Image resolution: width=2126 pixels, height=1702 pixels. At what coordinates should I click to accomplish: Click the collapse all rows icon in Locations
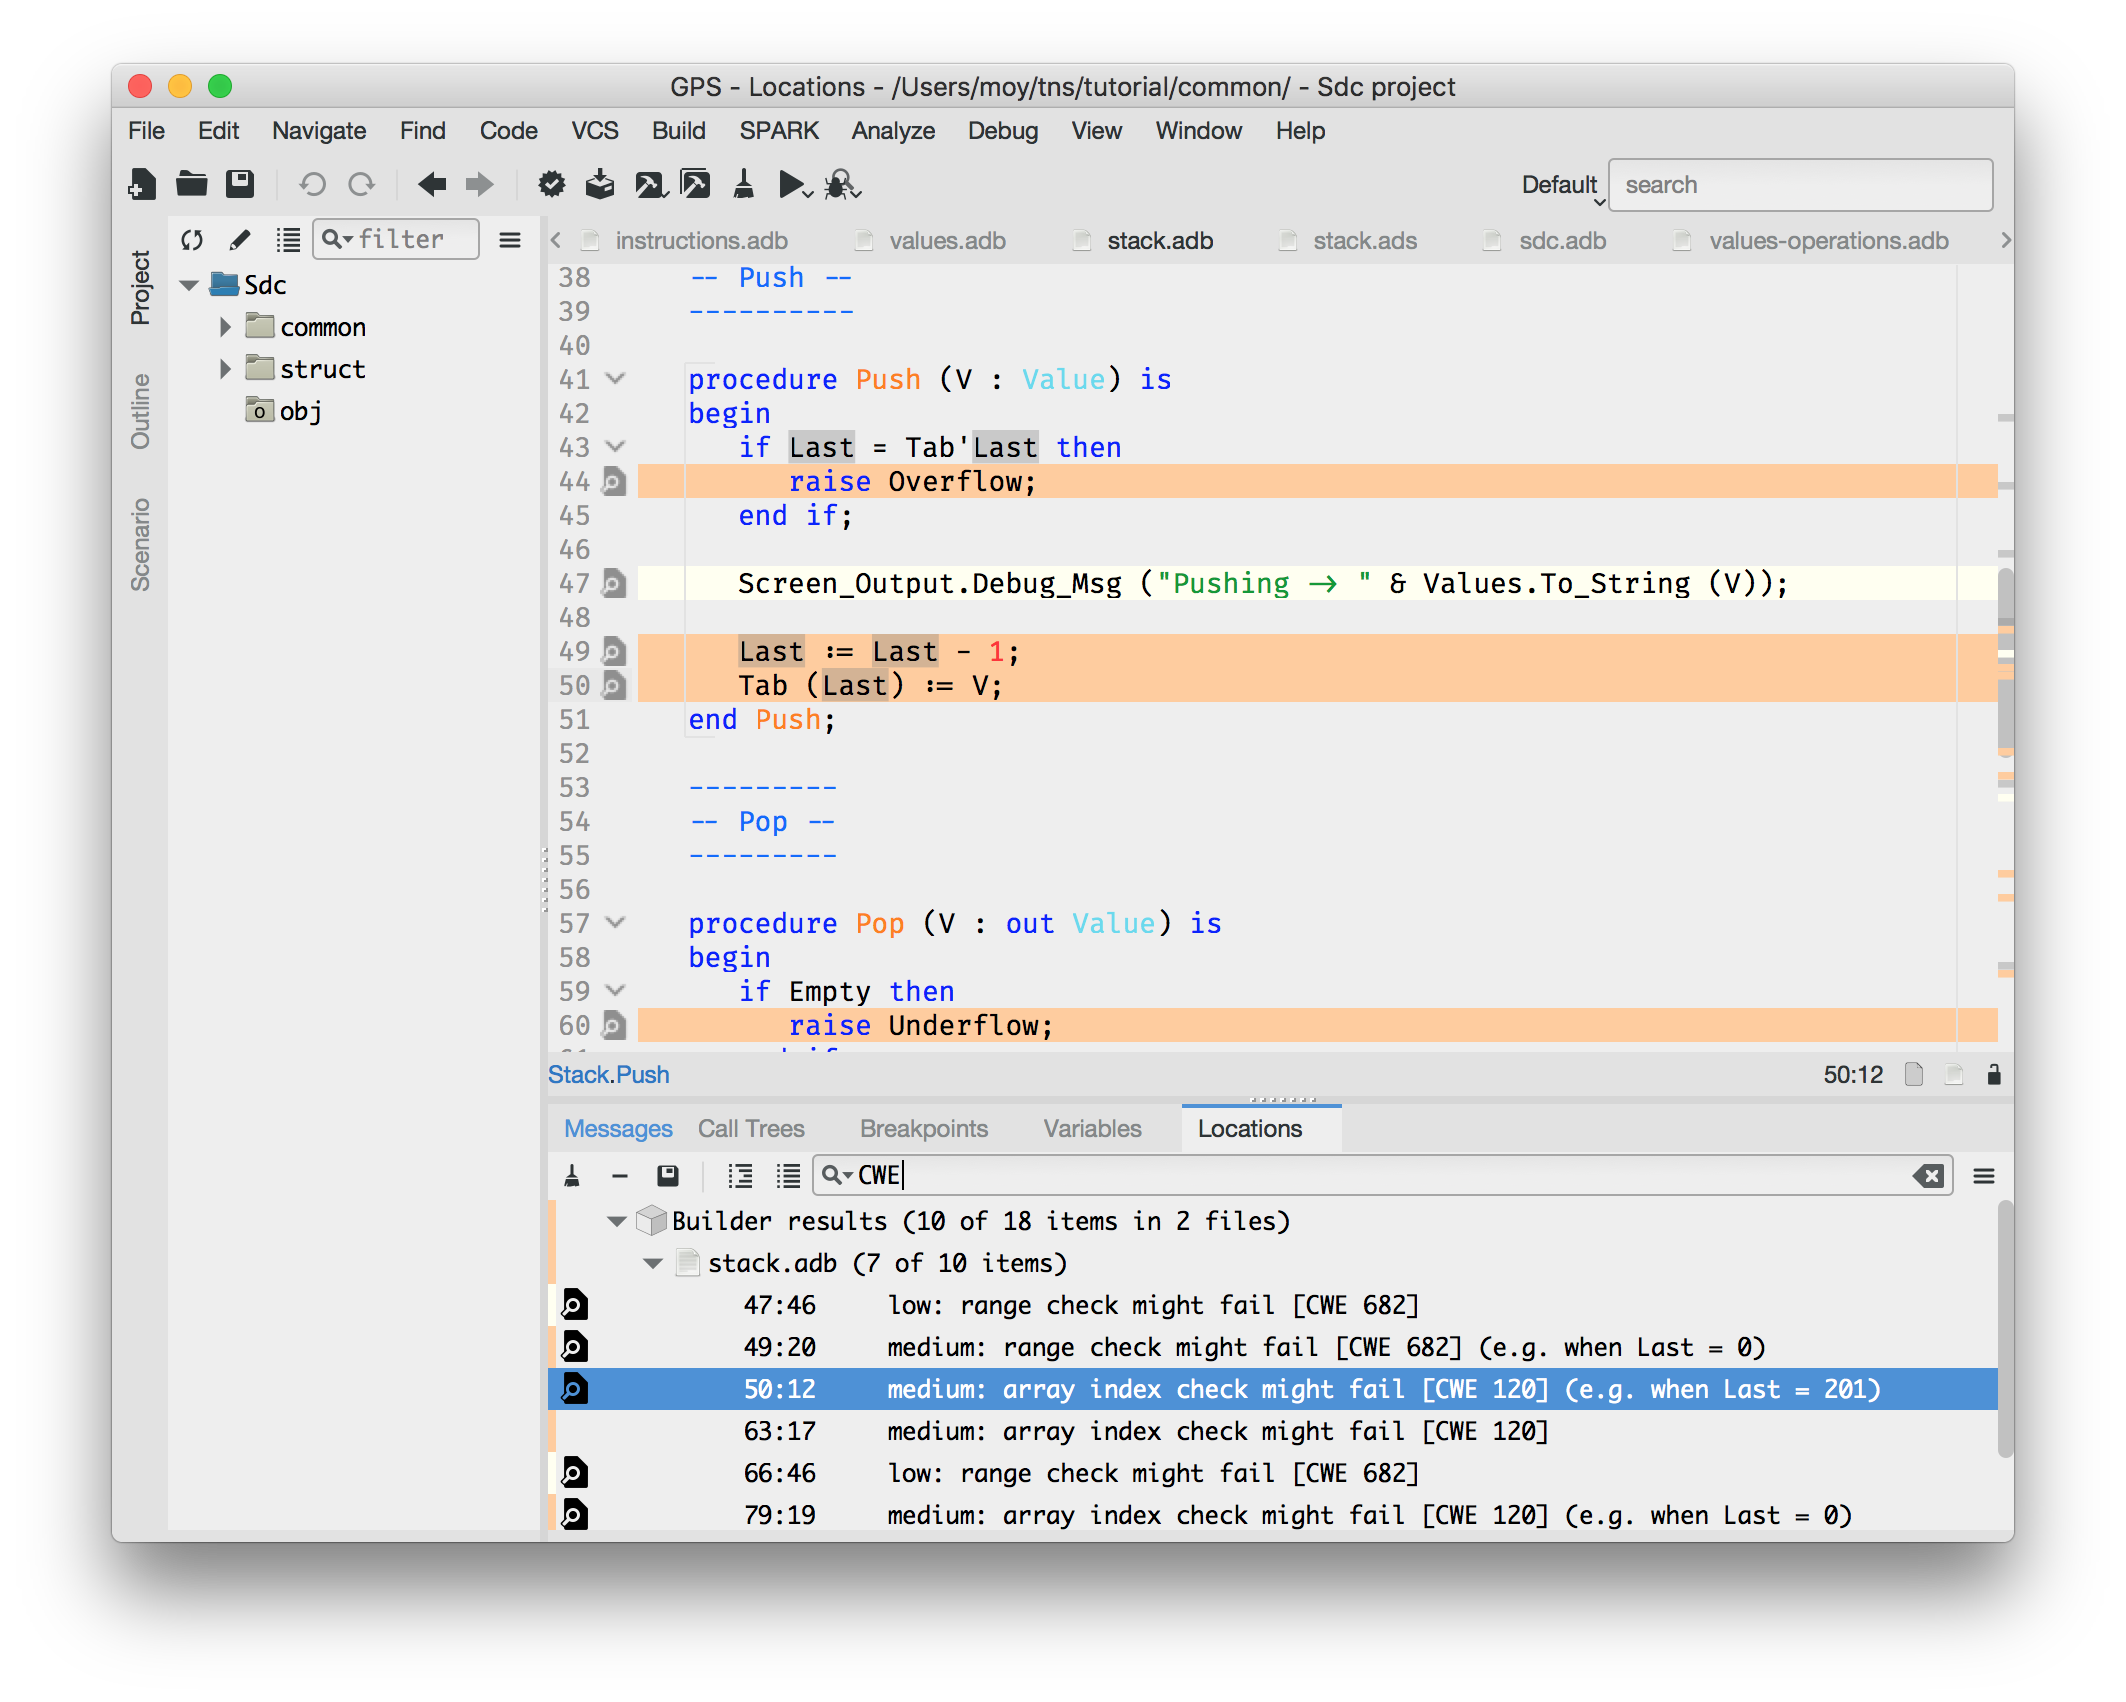788,1176
